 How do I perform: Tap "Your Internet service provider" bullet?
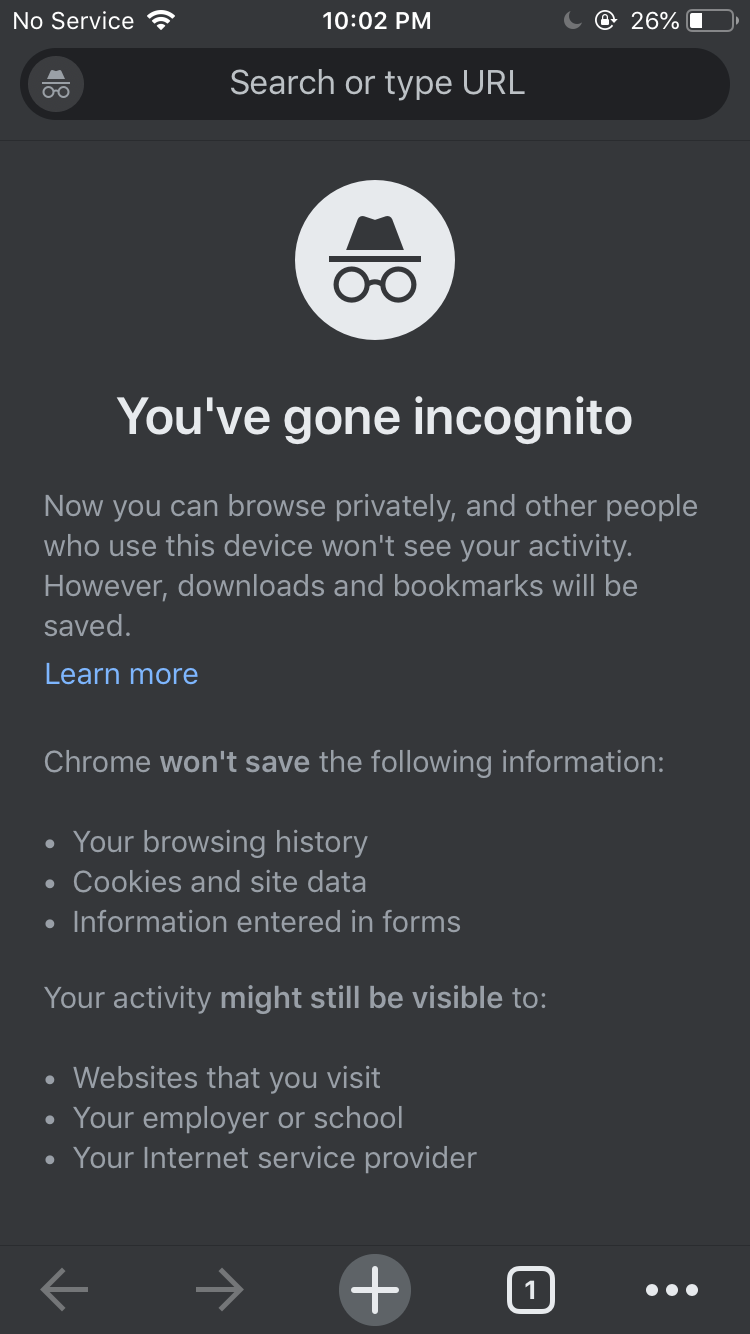coord(274,1158)
